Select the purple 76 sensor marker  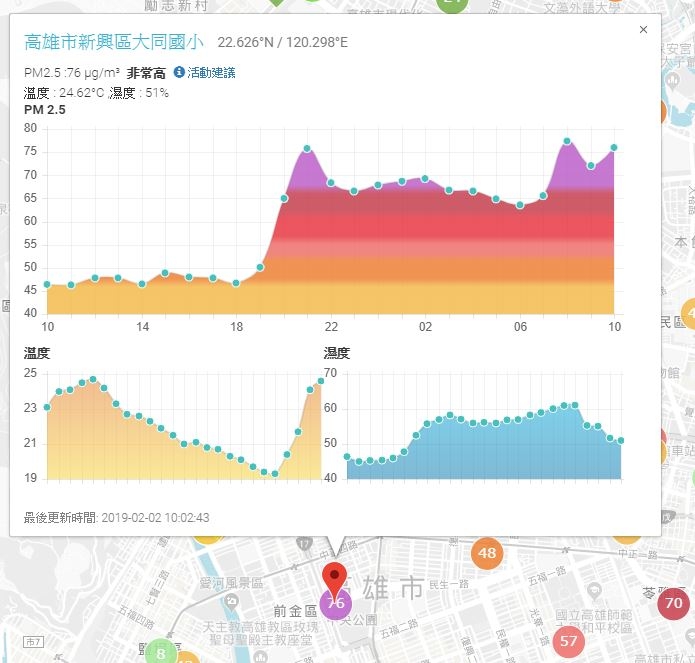[336, 604]
